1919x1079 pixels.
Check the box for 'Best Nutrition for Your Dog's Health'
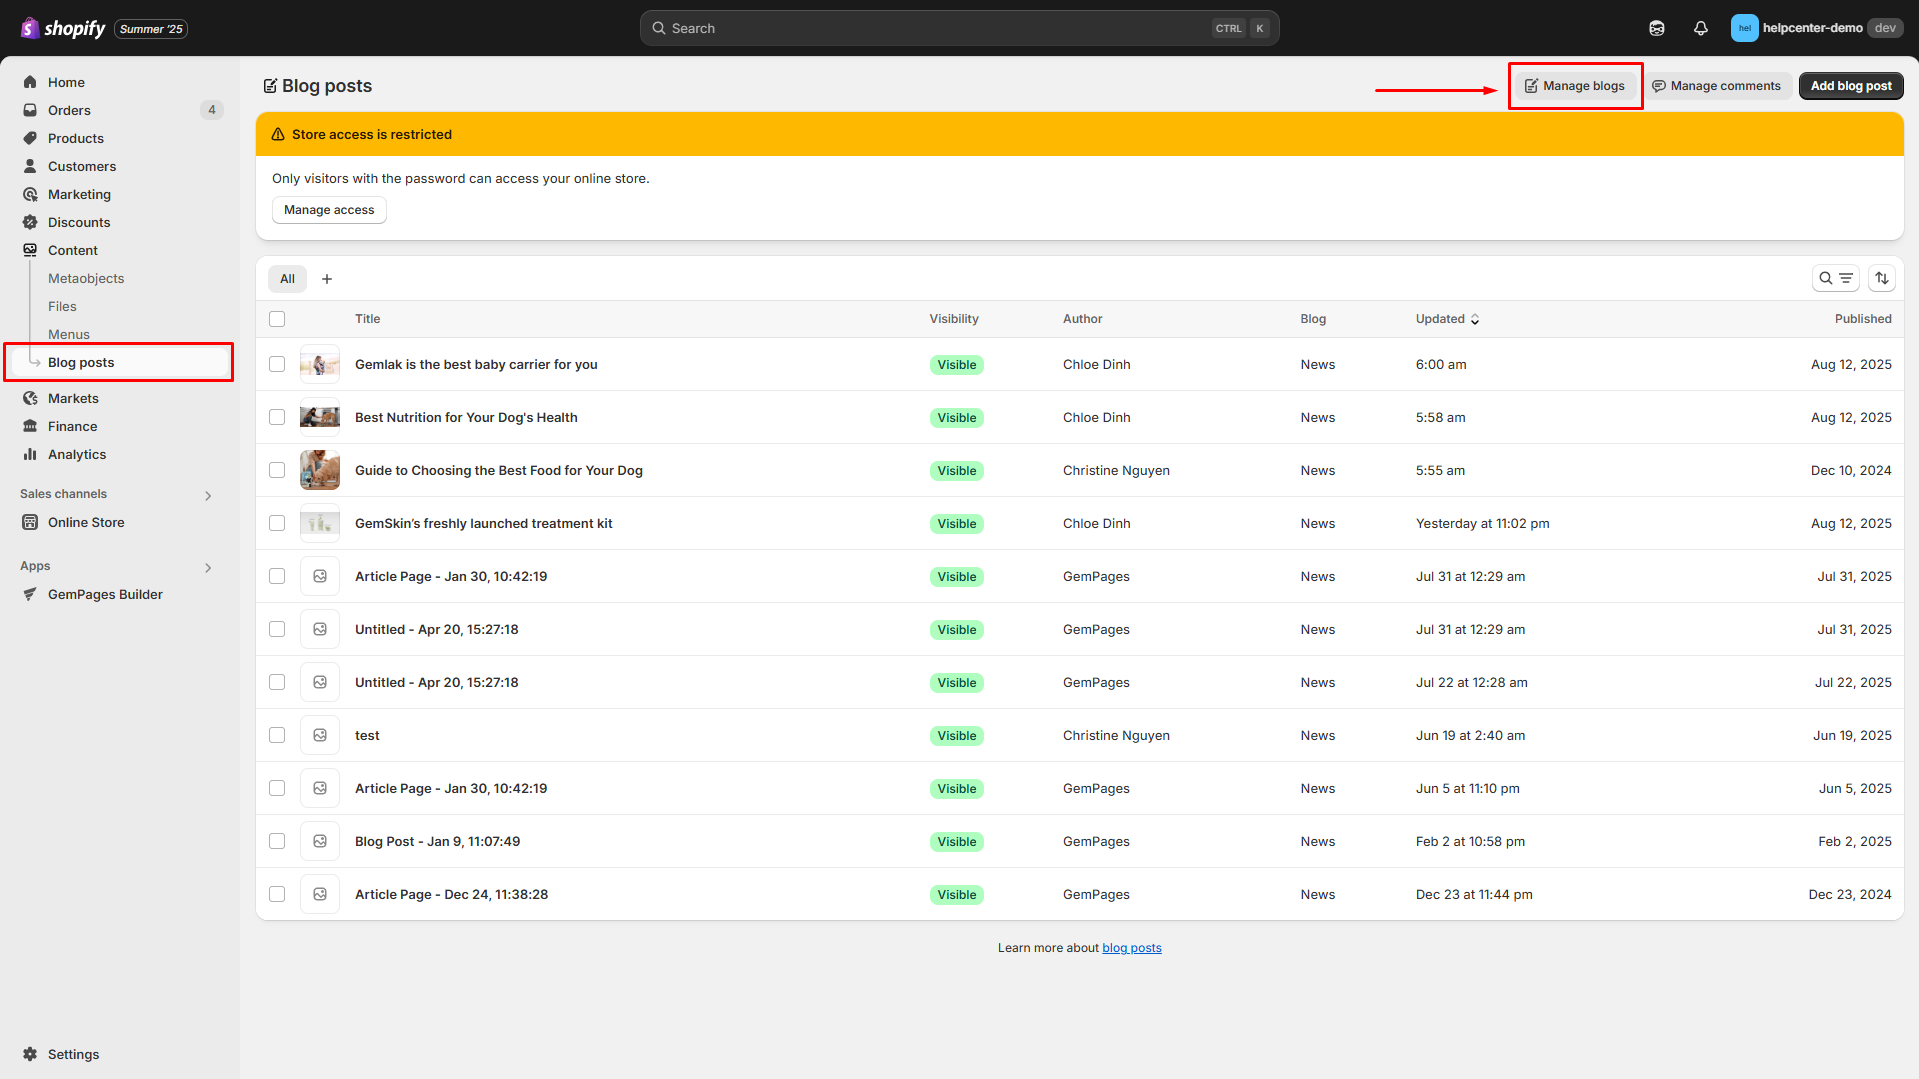(x=277, y=417)
